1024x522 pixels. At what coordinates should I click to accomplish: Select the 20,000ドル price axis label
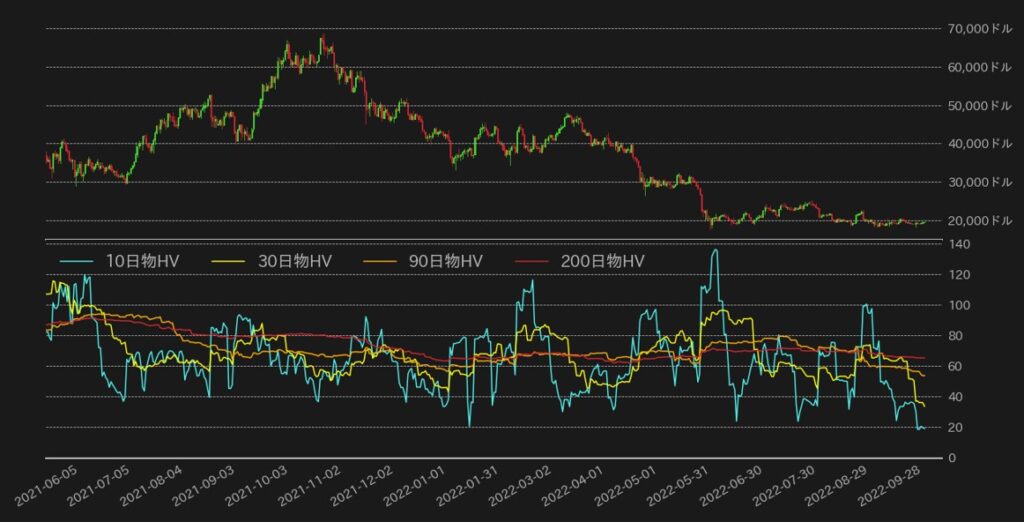pyautogui.click(x=980, y=220)
